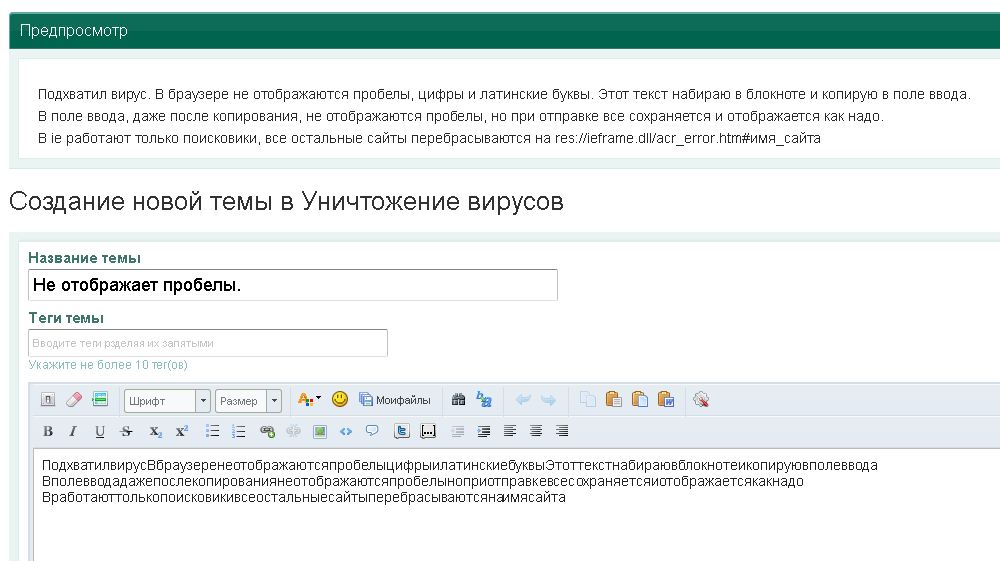Toggle italic formatting button

coord(73,432)
